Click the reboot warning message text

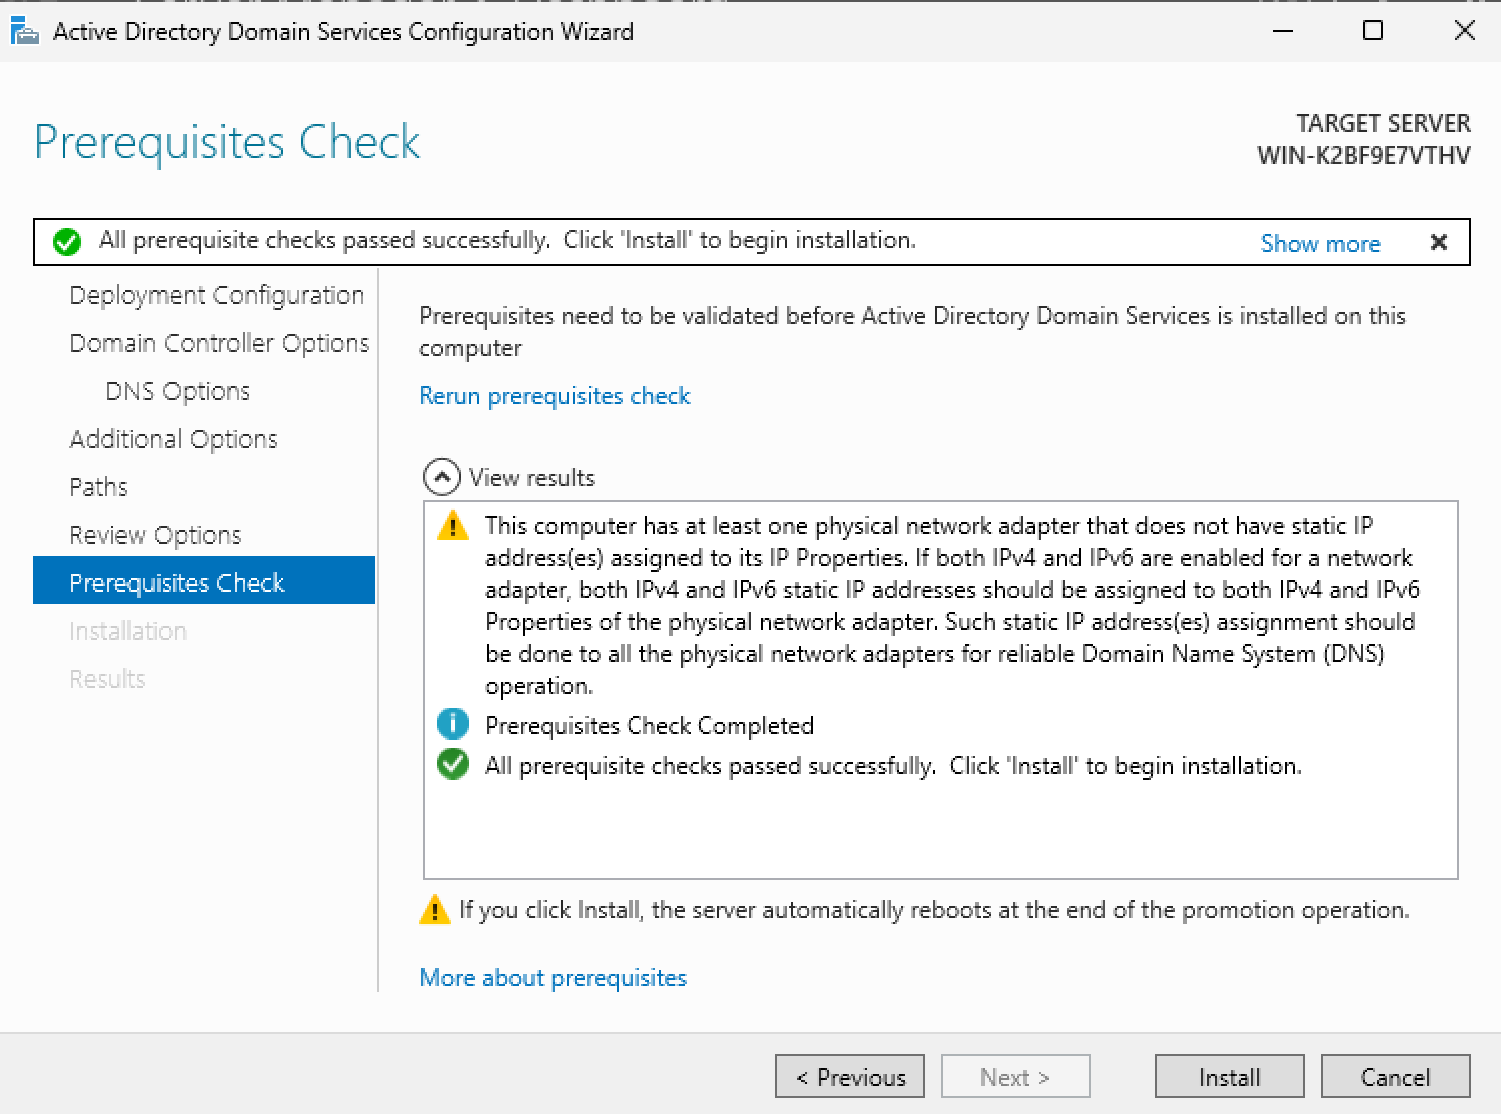point(934,910)
